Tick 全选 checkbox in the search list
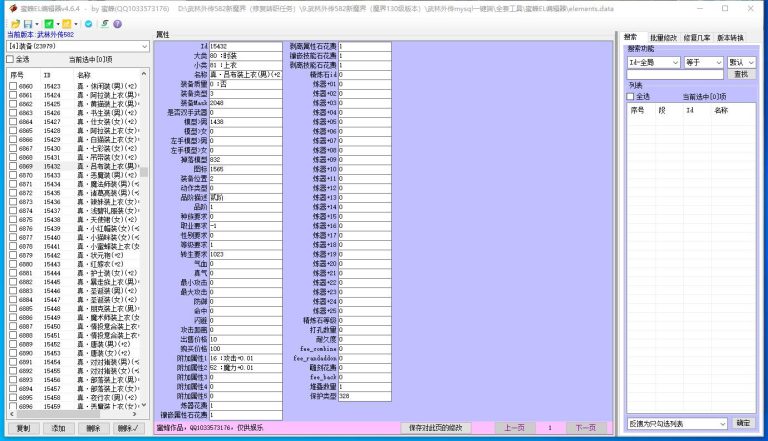Viewport: 768px width, 441px height. (x=632, y=97)
